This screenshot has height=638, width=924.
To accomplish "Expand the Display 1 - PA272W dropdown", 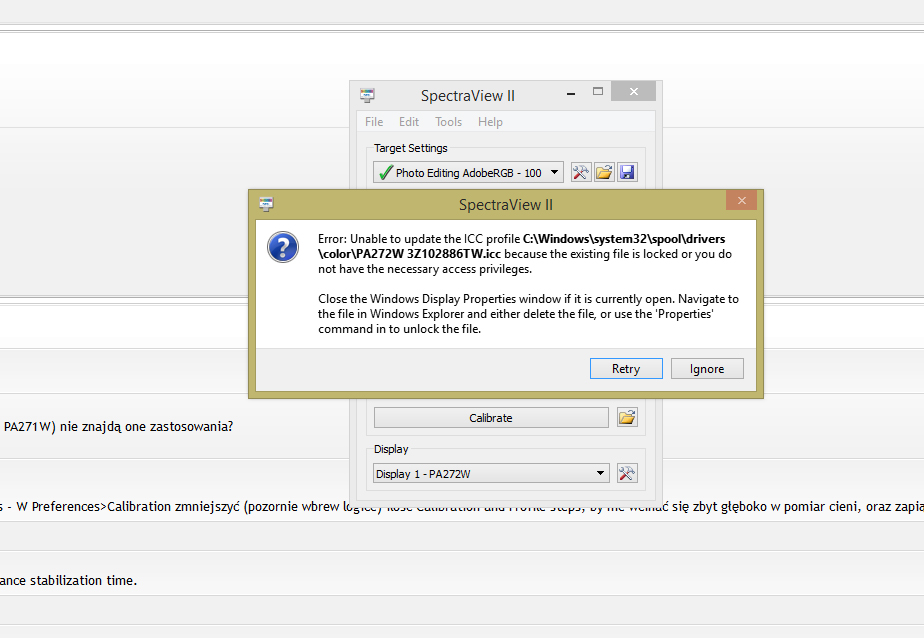I will pos(491,474).
